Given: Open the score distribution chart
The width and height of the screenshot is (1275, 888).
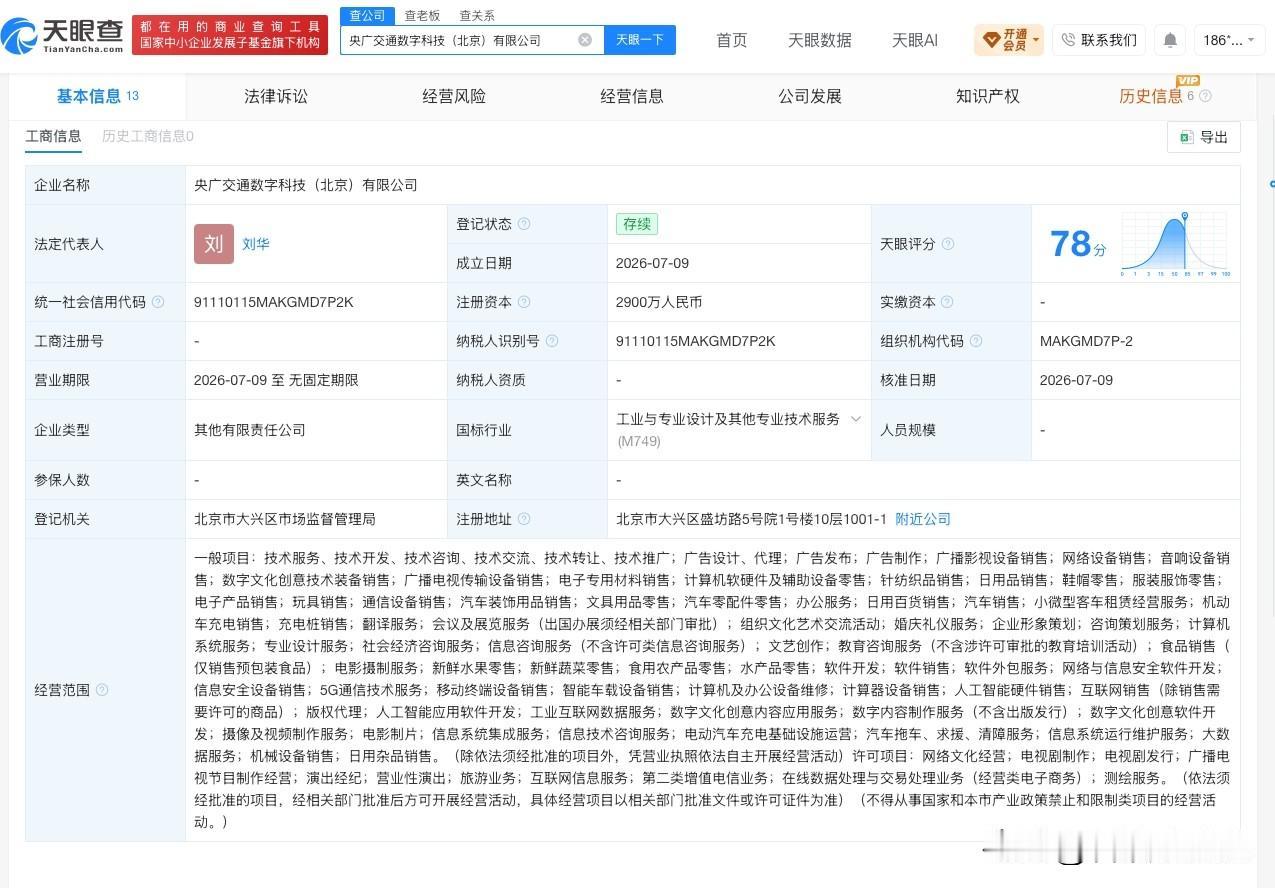Looking at the screenshot, I should click(x=1176, y=244).
